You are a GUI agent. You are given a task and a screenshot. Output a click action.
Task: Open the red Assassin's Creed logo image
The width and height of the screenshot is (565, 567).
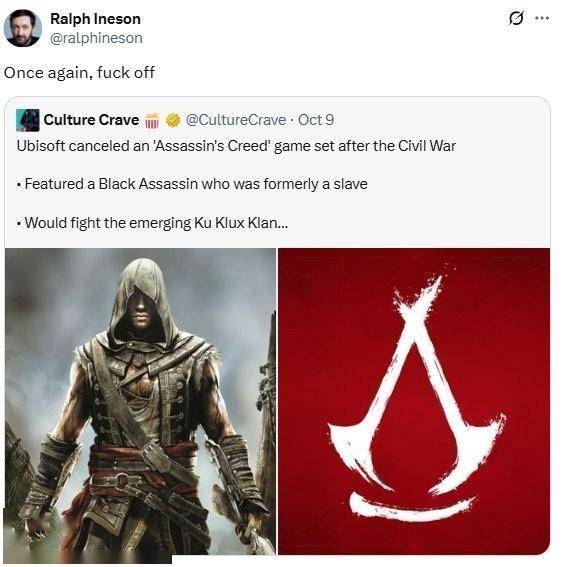[x=414, y=401]
